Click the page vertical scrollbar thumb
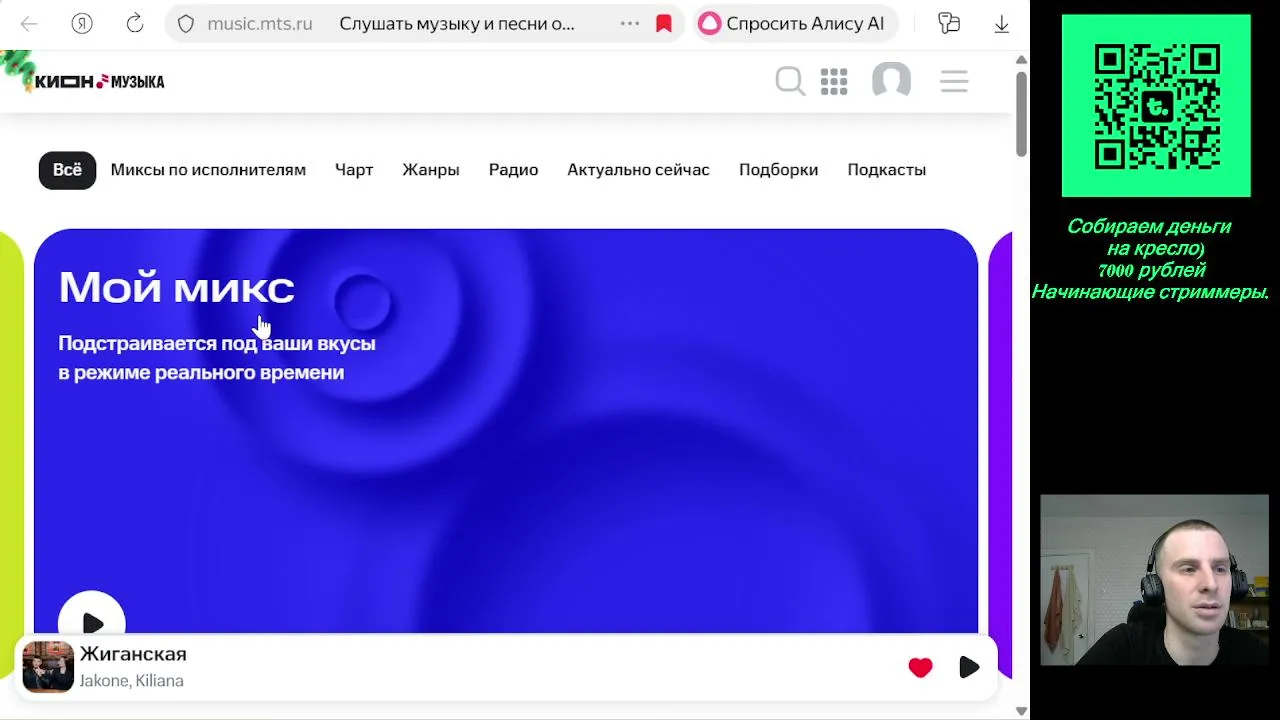This screenshot has width=1280, height=720. tap(1021, 114)
